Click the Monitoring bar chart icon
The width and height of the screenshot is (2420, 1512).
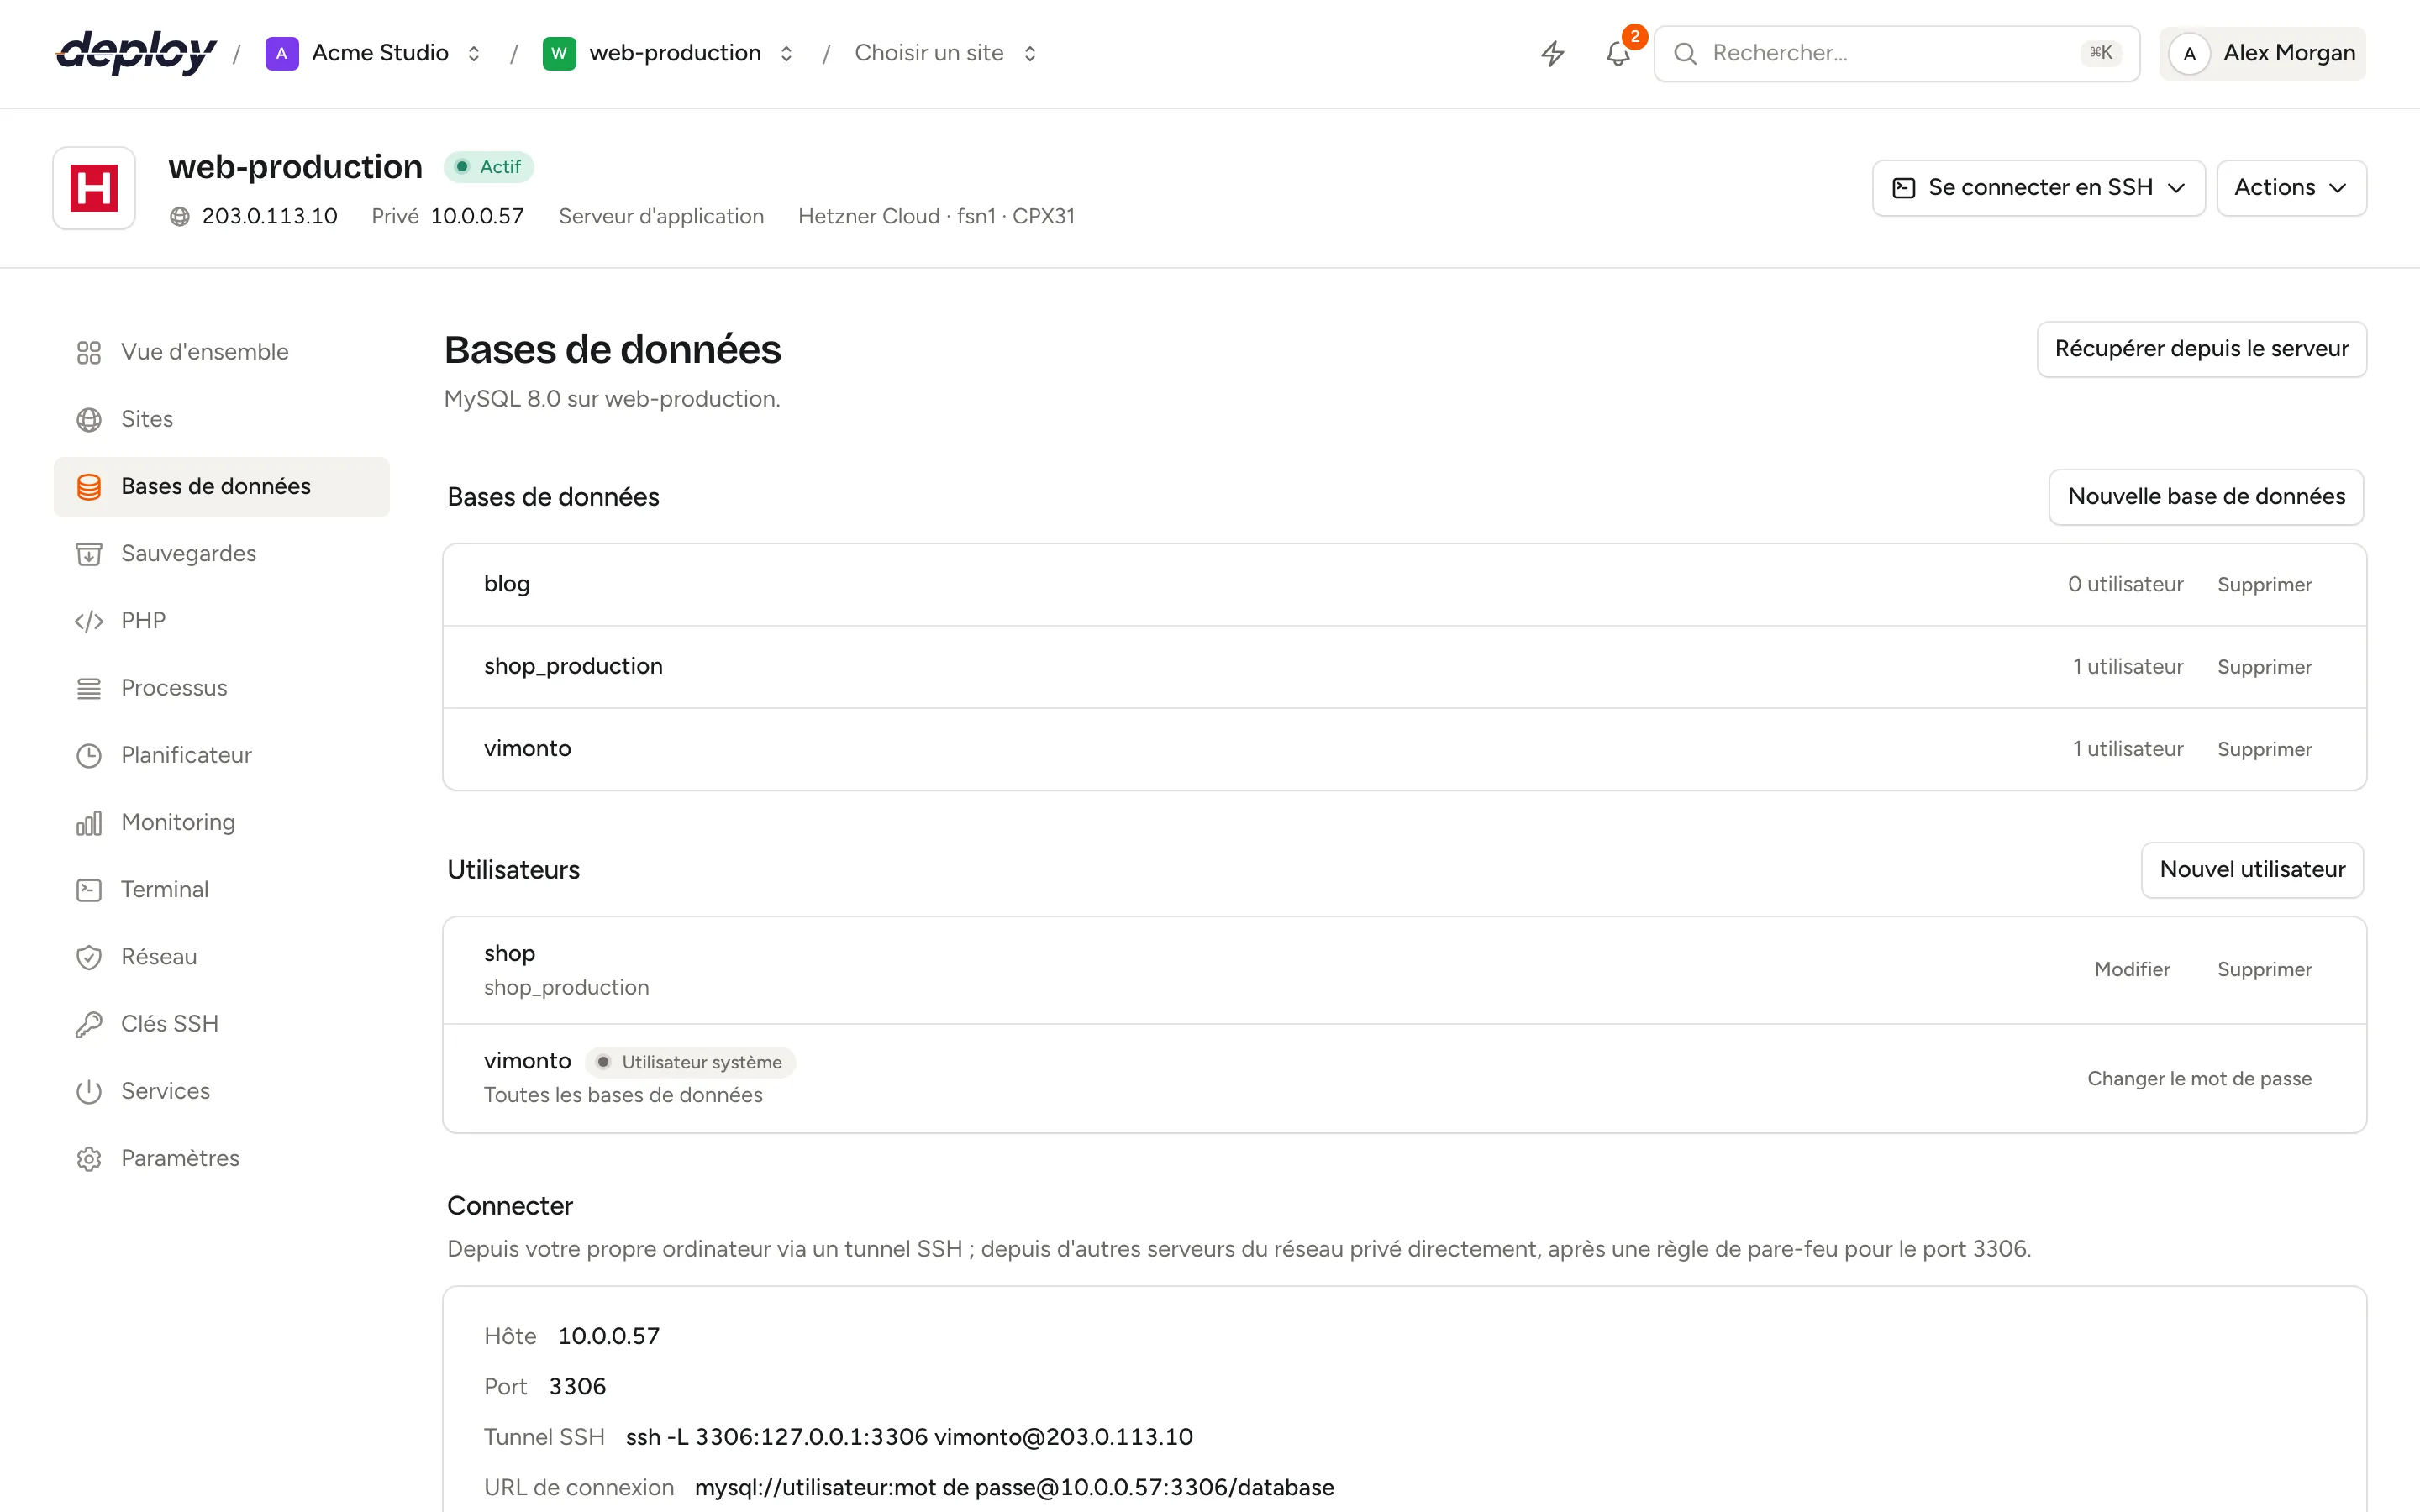pos(89,822)
